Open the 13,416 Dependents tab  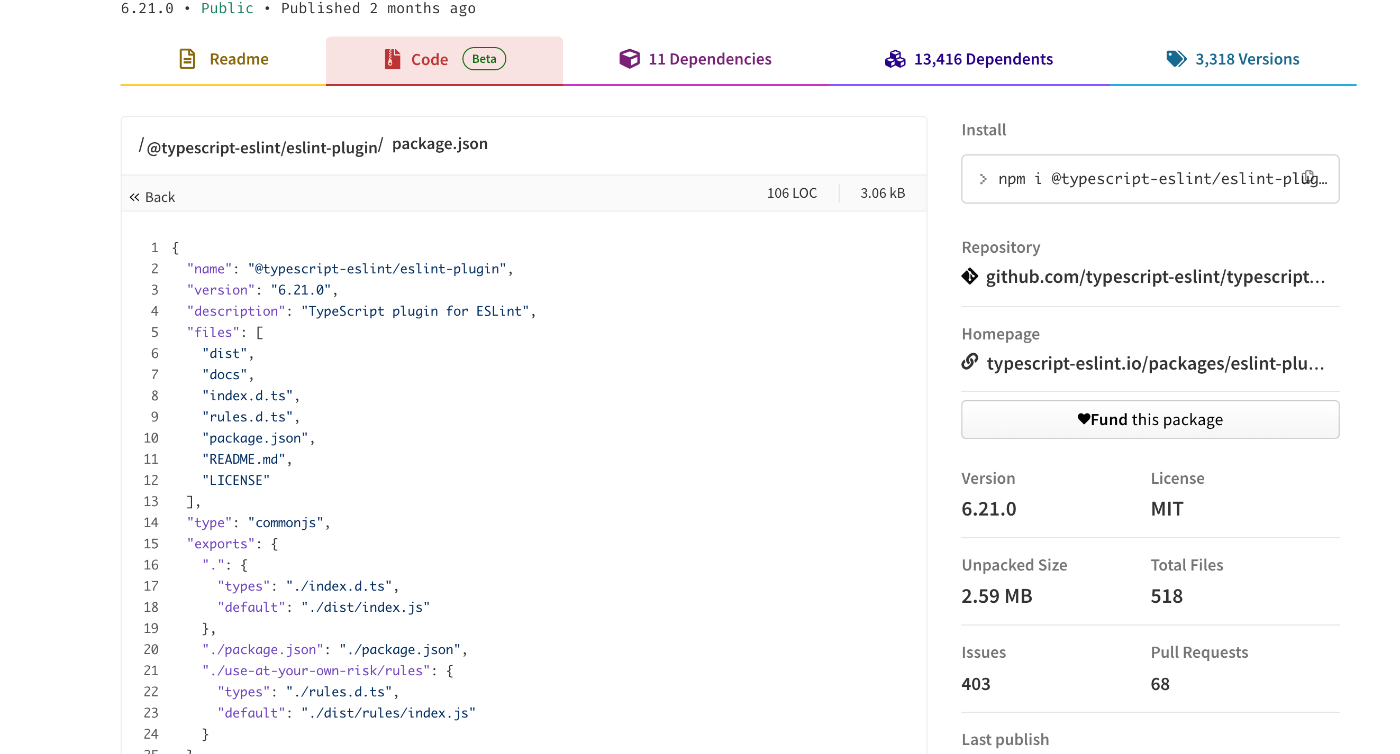(x=969, y=60)
